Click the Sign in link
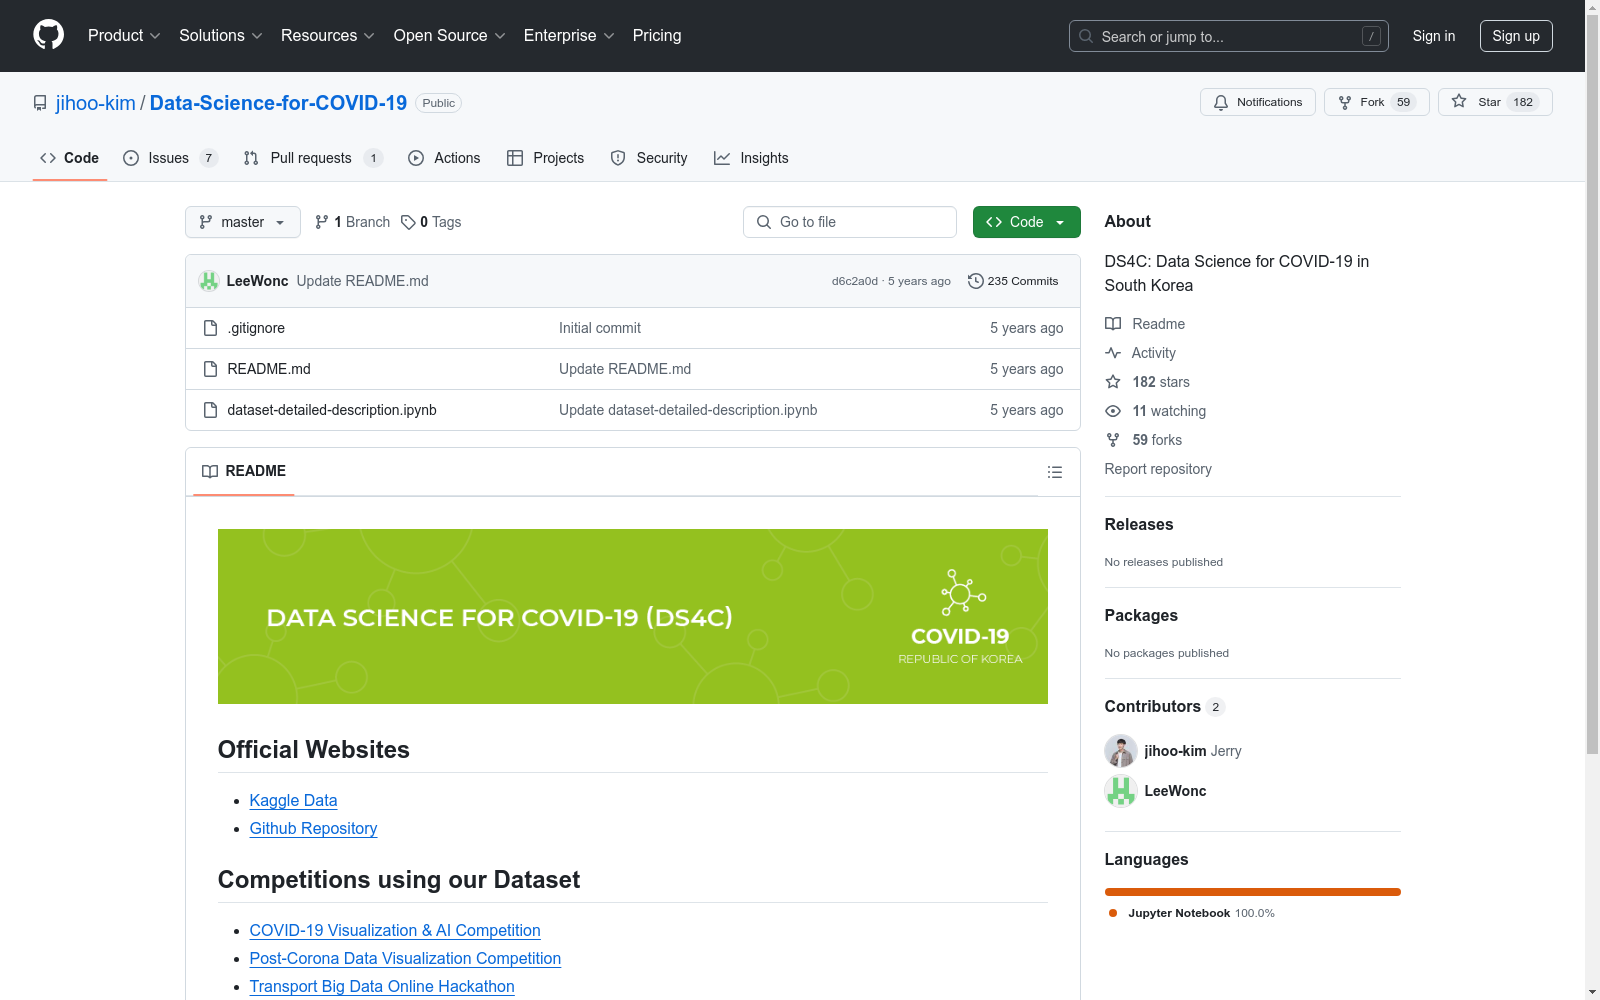Viewport: 1600px width, 1000px height. pyautogui.click(x=1434, y=36)
